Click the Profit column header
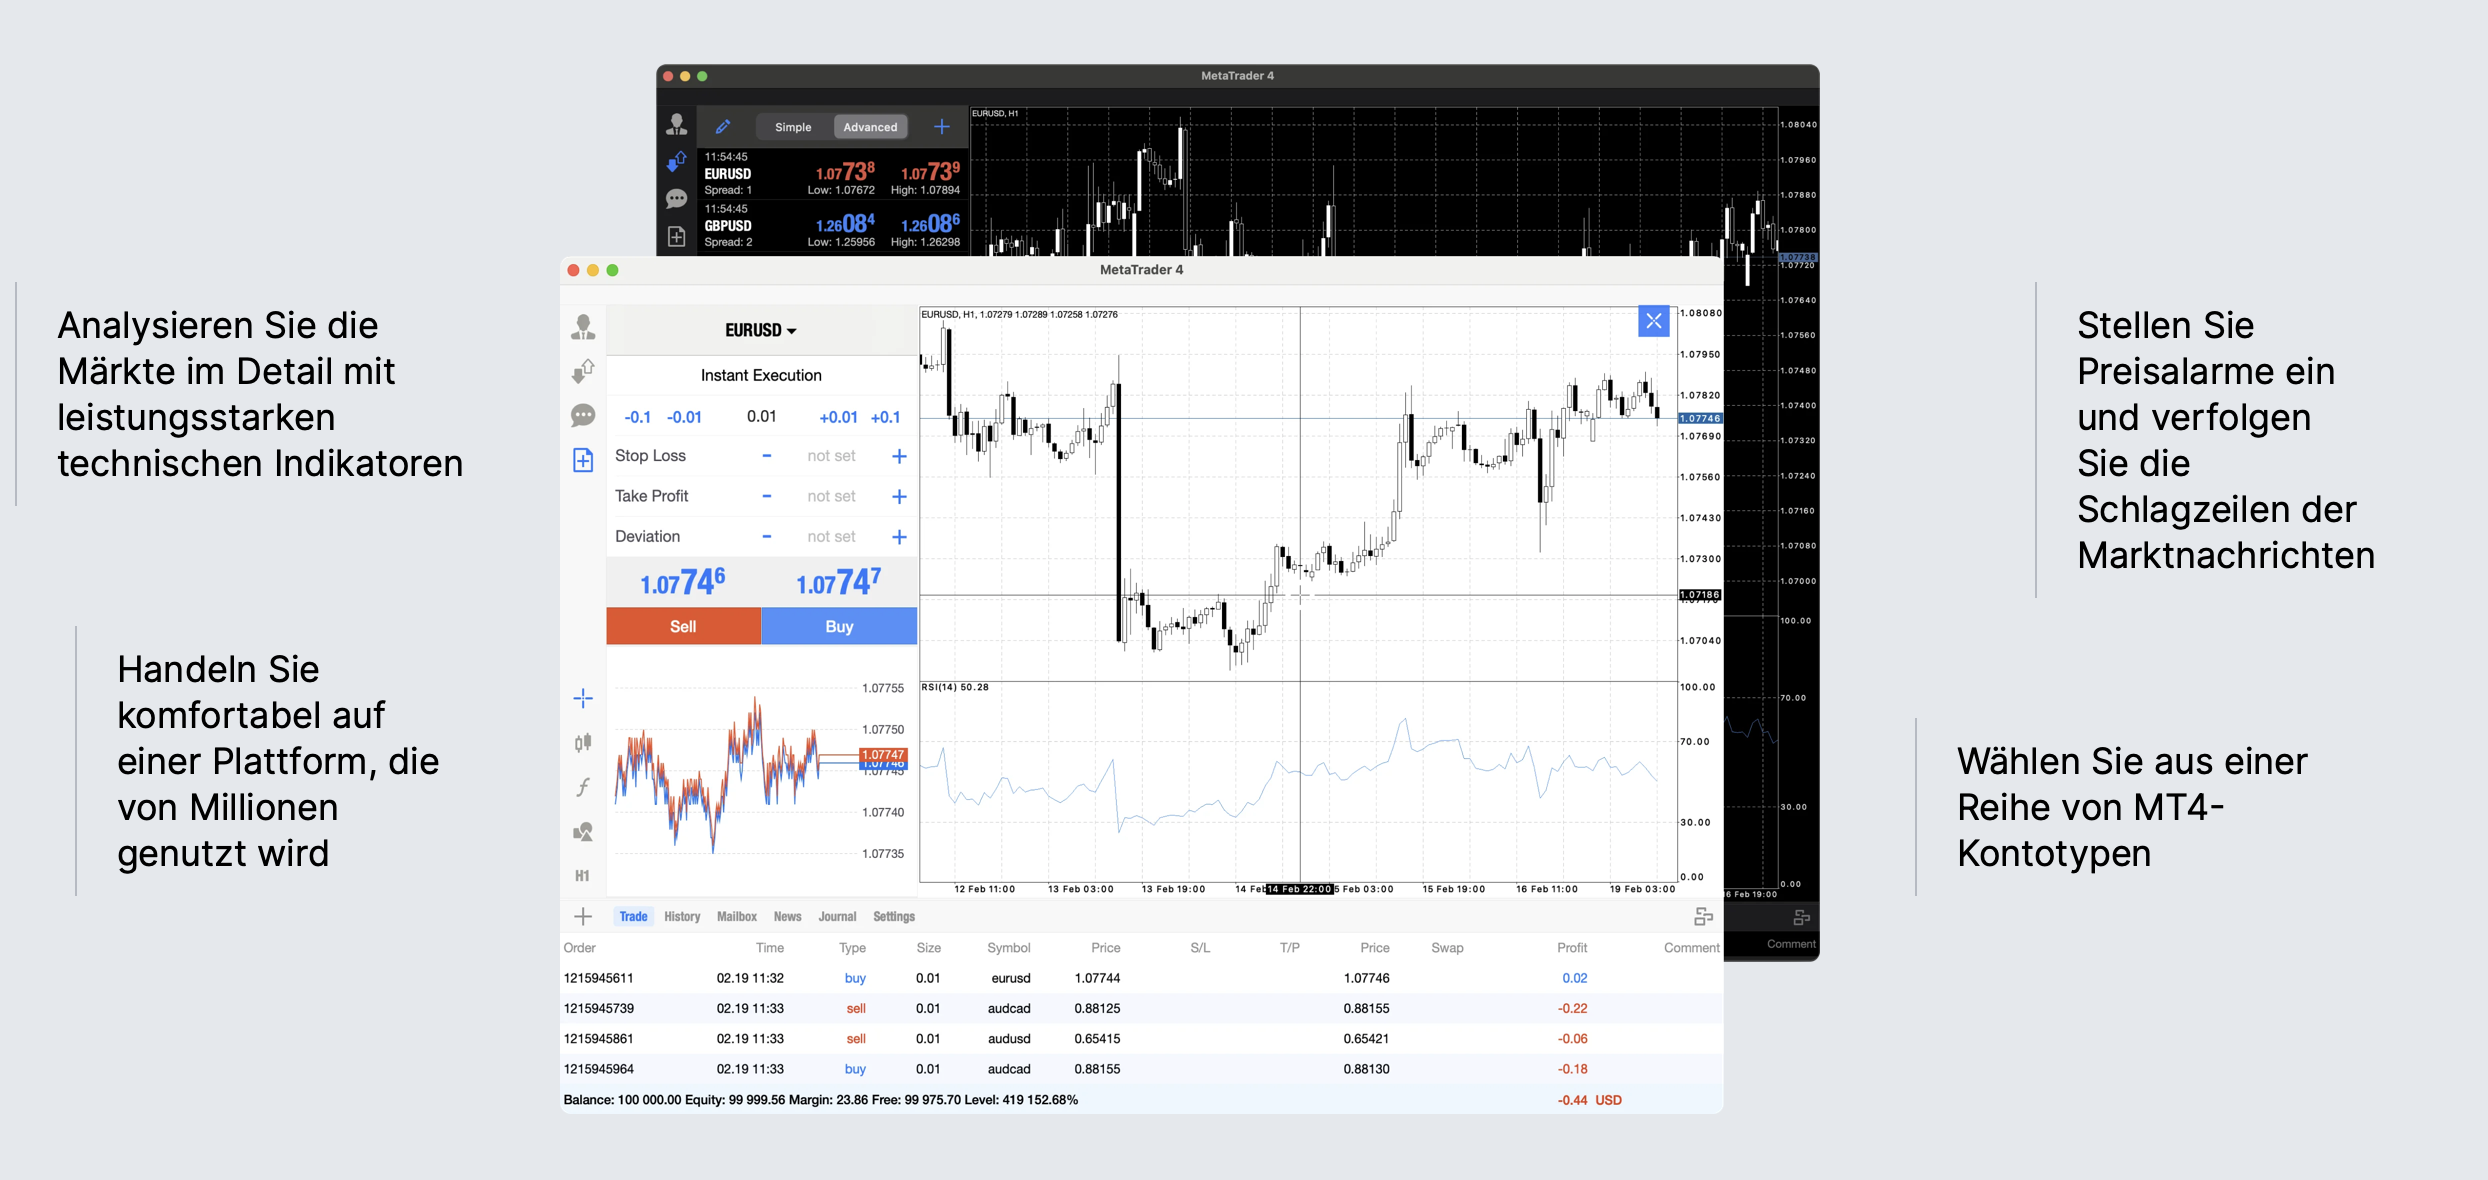Image resolution: width=2488 pixels, height=1180 pixels. pos(1571,948)
